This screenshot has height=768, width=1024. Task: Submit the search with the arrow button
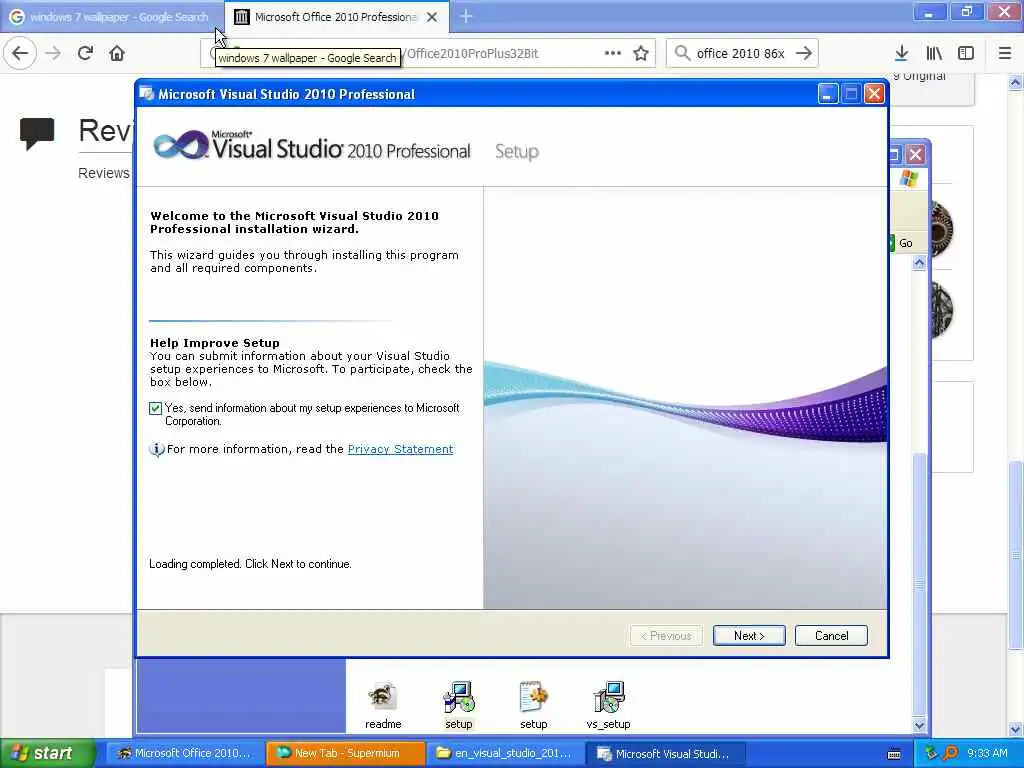click(x=804, y=53)
